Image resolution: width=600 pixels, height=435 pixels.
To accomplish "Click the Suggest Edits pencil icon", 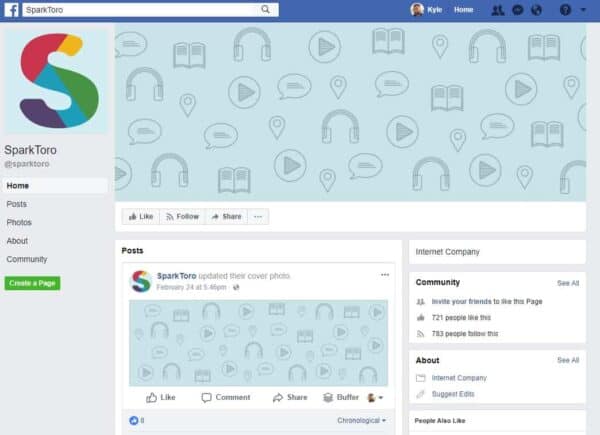I will pyautogui.click(x=421, y=394).
